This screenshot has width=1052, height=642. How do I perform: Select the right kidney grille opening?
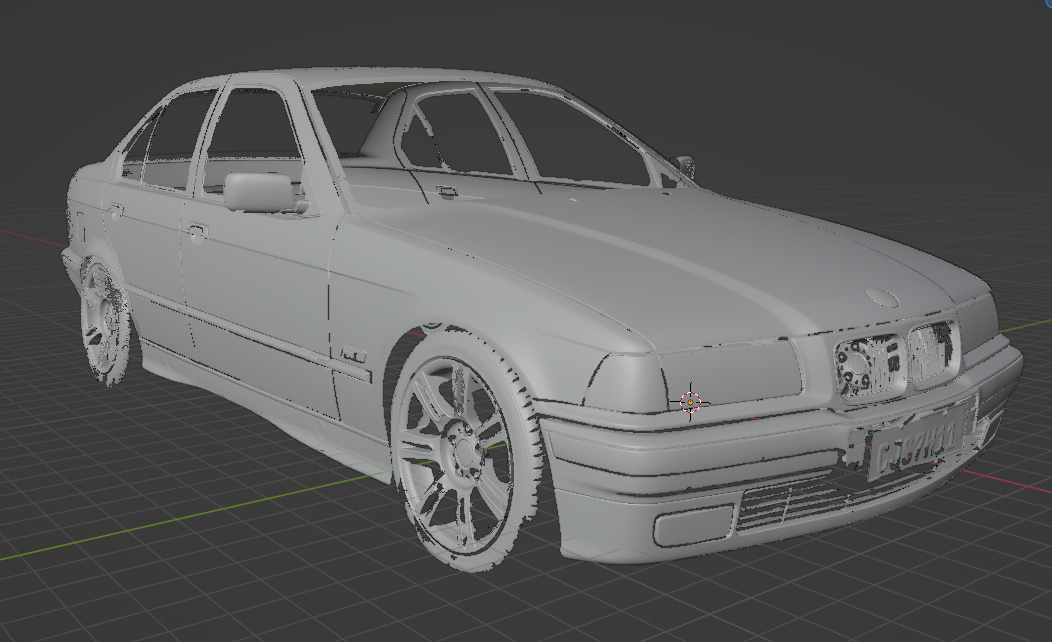click(x=933, y=352)
